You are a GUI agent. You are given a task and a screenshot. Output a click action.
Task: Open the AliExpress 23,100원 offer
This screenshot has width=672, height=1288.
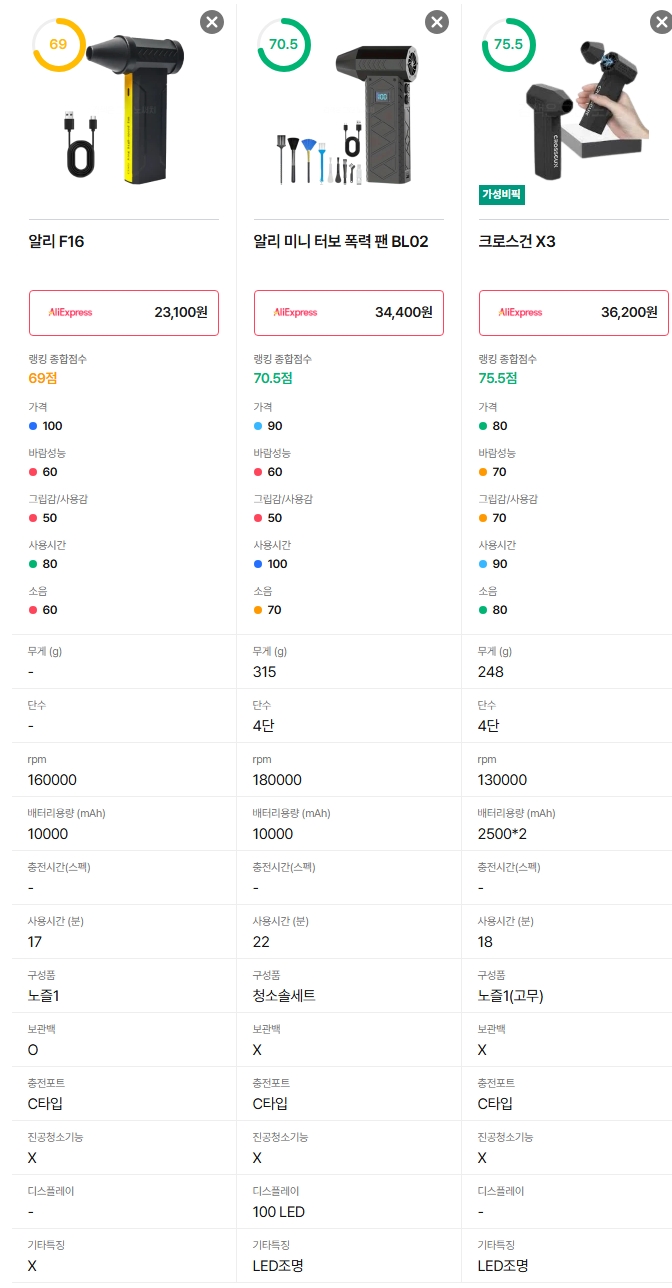pos(124,313)
